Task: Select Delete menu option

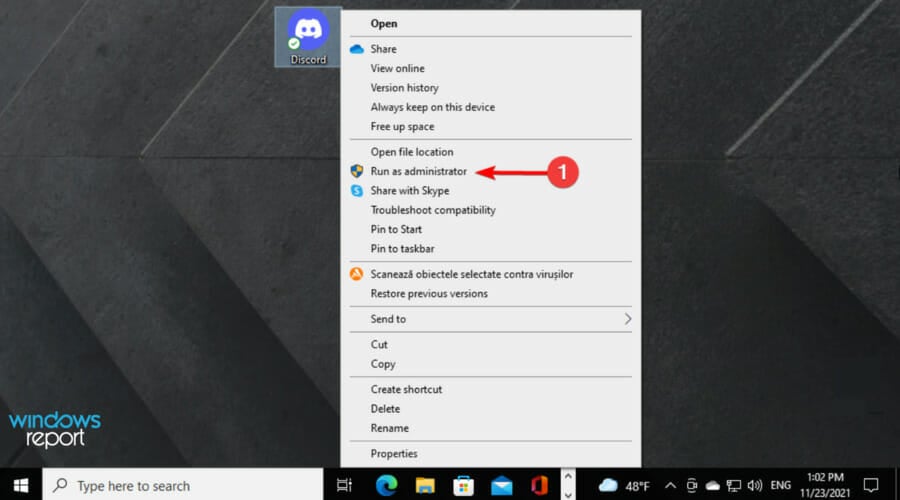Action: coord(385,409)
